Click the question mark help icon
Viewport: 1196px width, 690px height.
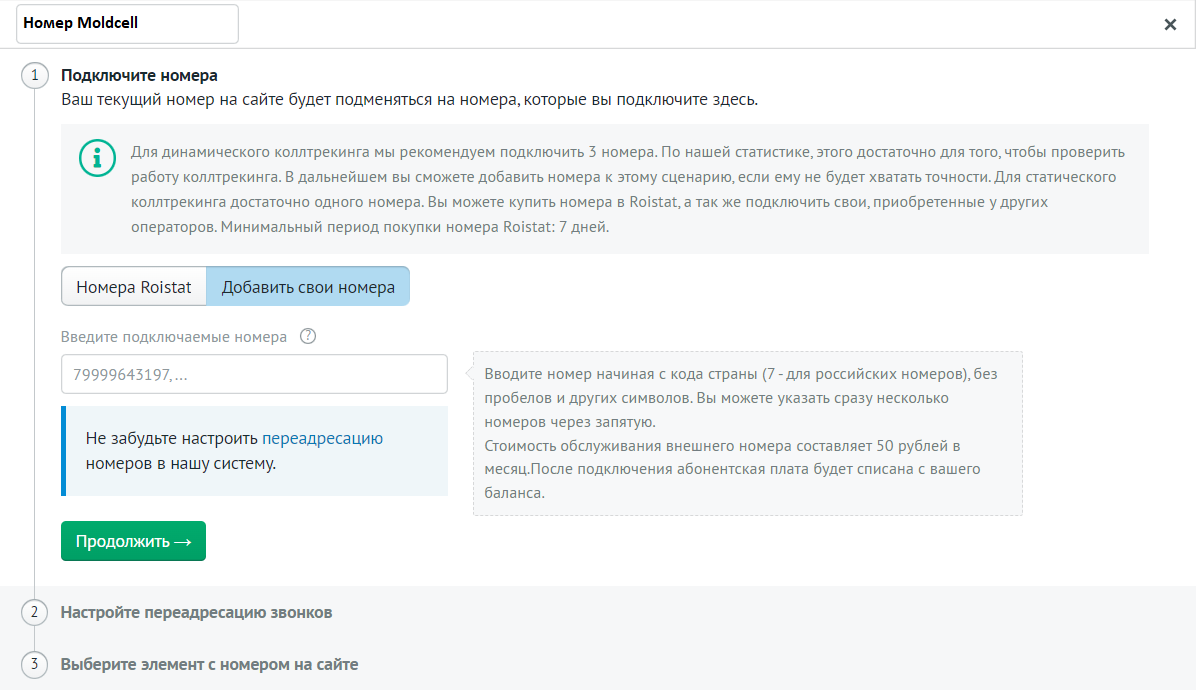click(x=308, y=337)
